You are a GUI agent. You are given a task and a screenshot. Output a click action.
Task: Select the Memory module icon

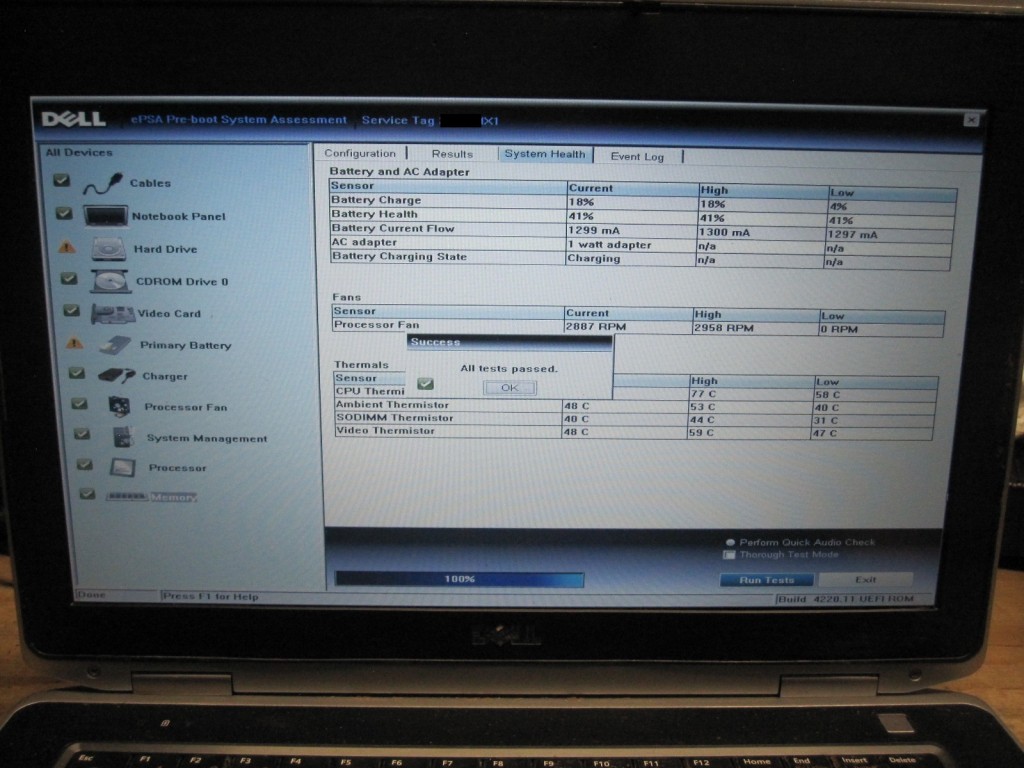(x=126, y=496)
